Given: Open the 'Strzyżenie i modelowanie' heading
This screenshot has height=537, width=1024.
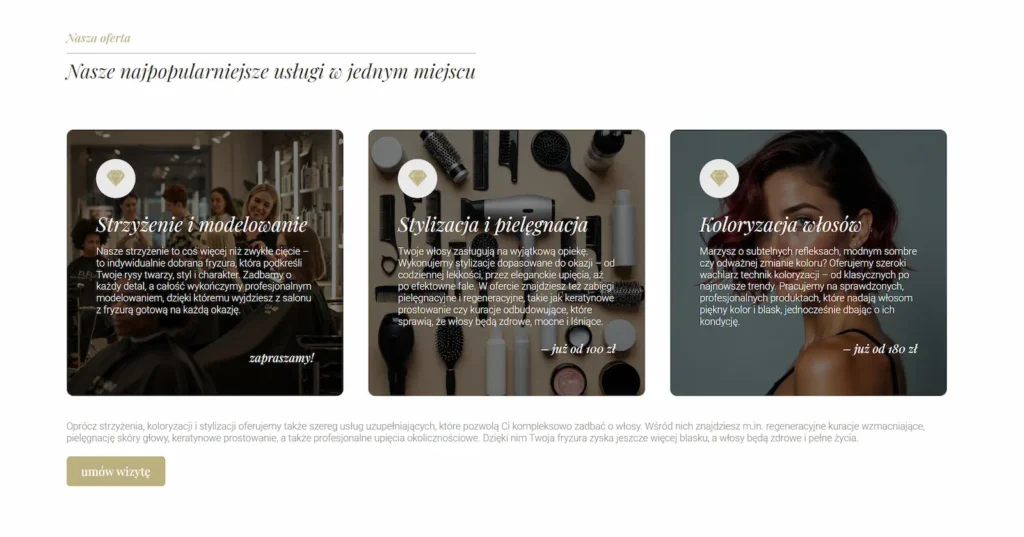Looking at the screenshot, I should 202,225.
